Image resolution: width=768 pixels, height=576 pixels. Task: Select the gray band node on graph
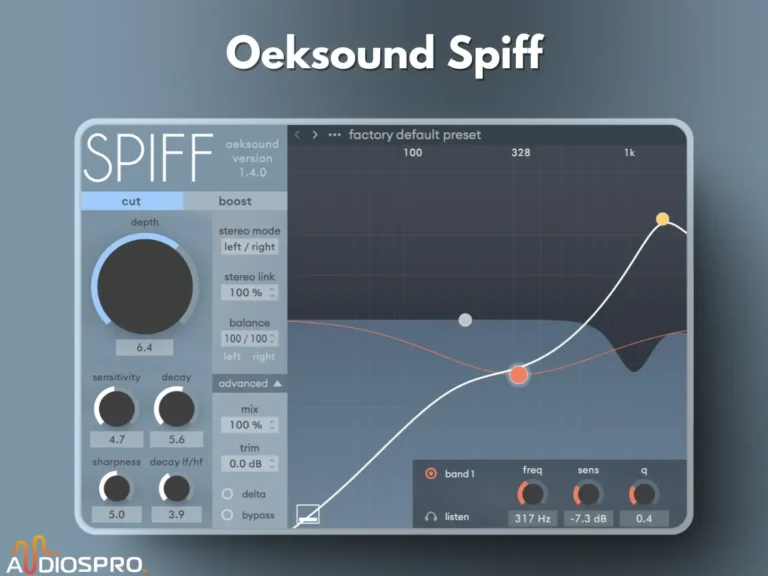click(464, 320)
